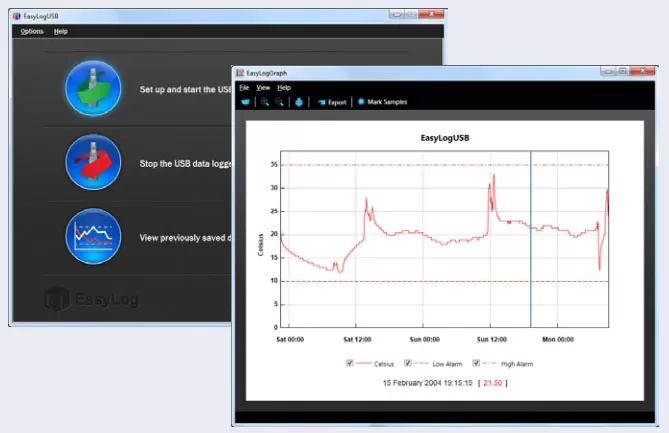This screenshot has height=433, width=669.
Task: Click the EasyLogUSB chart title
Action: [445, 138]
